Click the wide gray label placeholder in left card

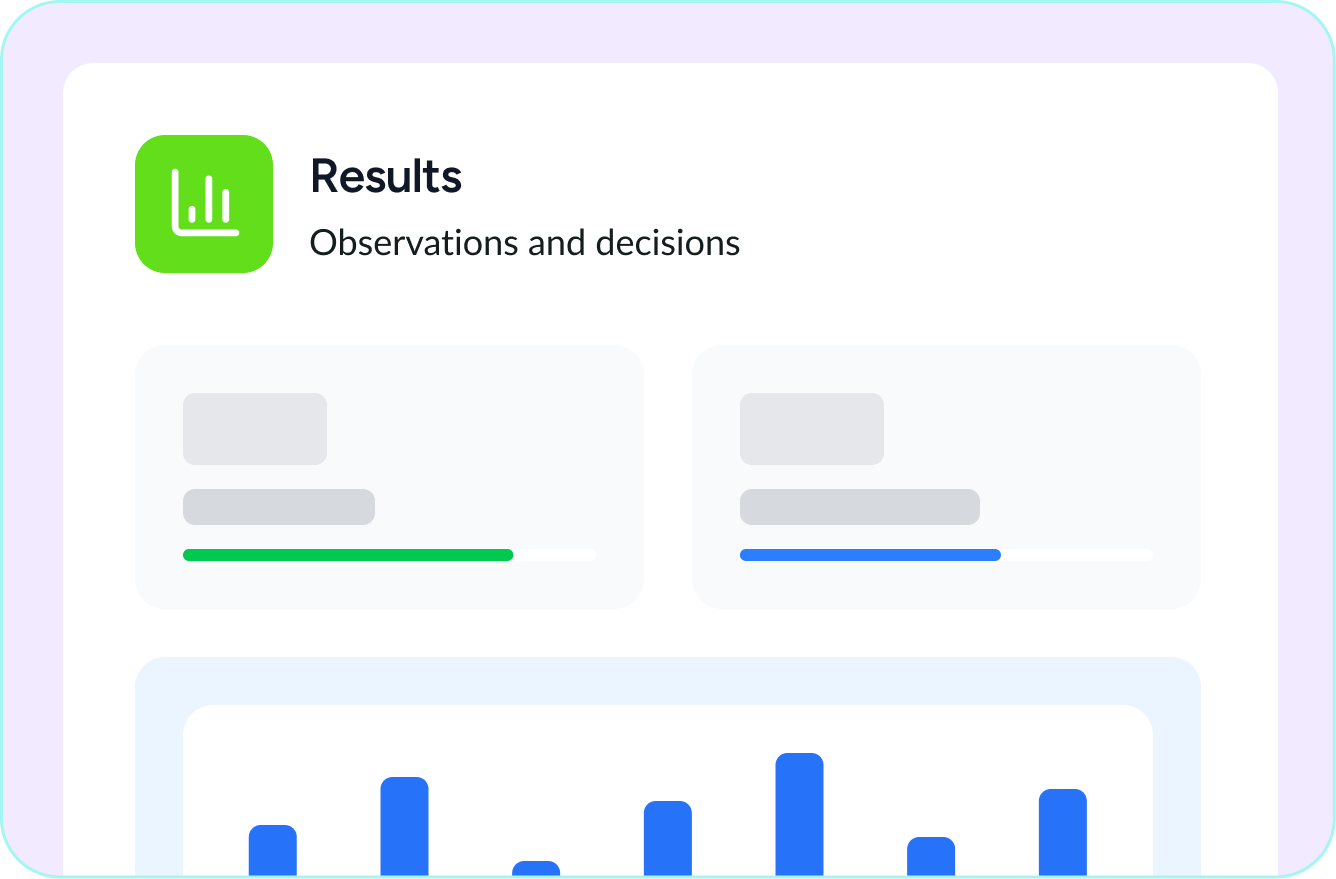pos(279,507)
